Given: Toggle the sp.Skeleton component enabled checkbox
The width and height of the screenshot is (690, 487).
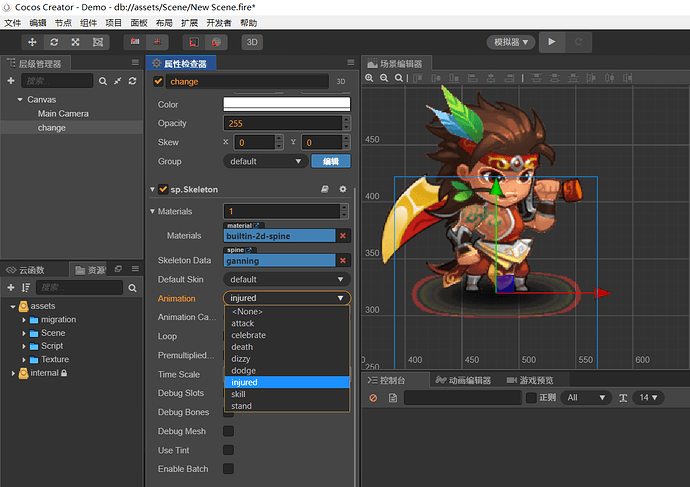Looking at the screenshot, I should pos(163,189).
